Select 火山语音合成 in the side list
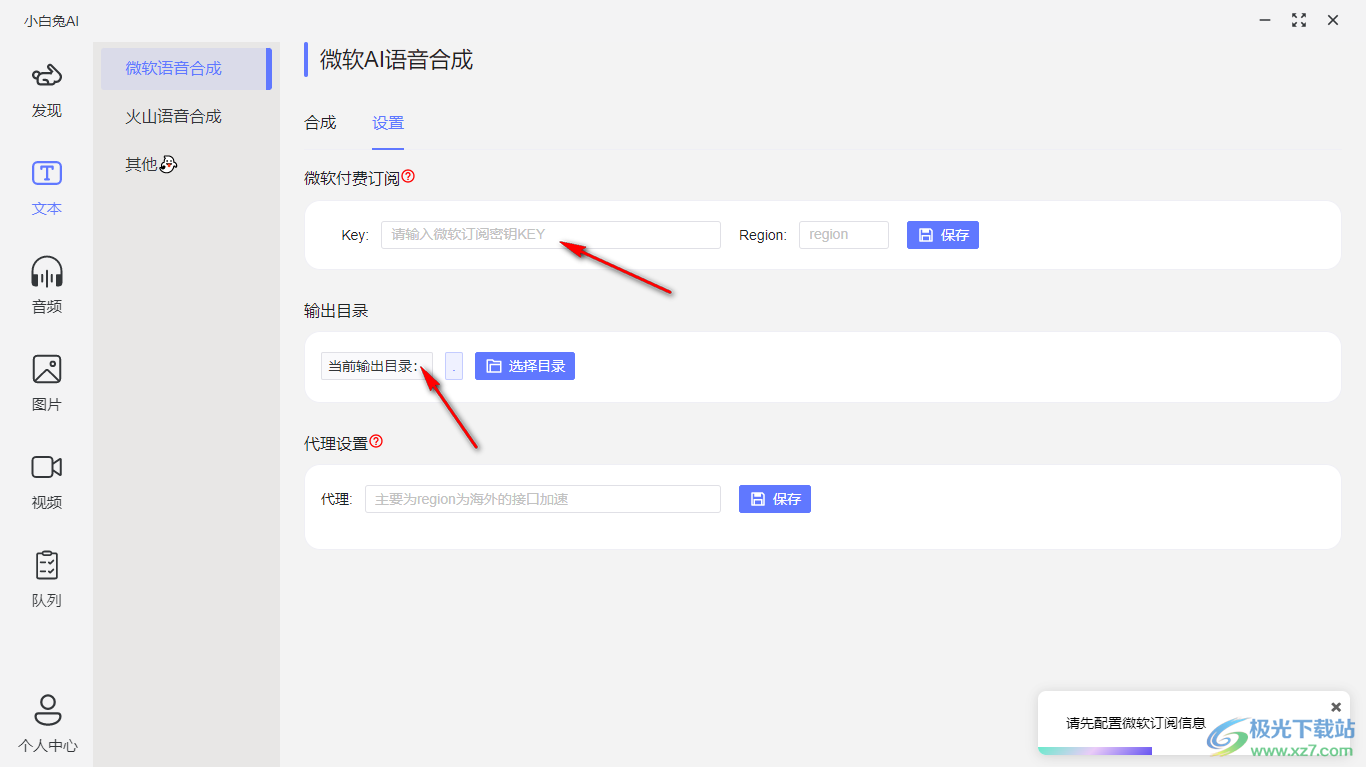 click(x=186, y=117)
